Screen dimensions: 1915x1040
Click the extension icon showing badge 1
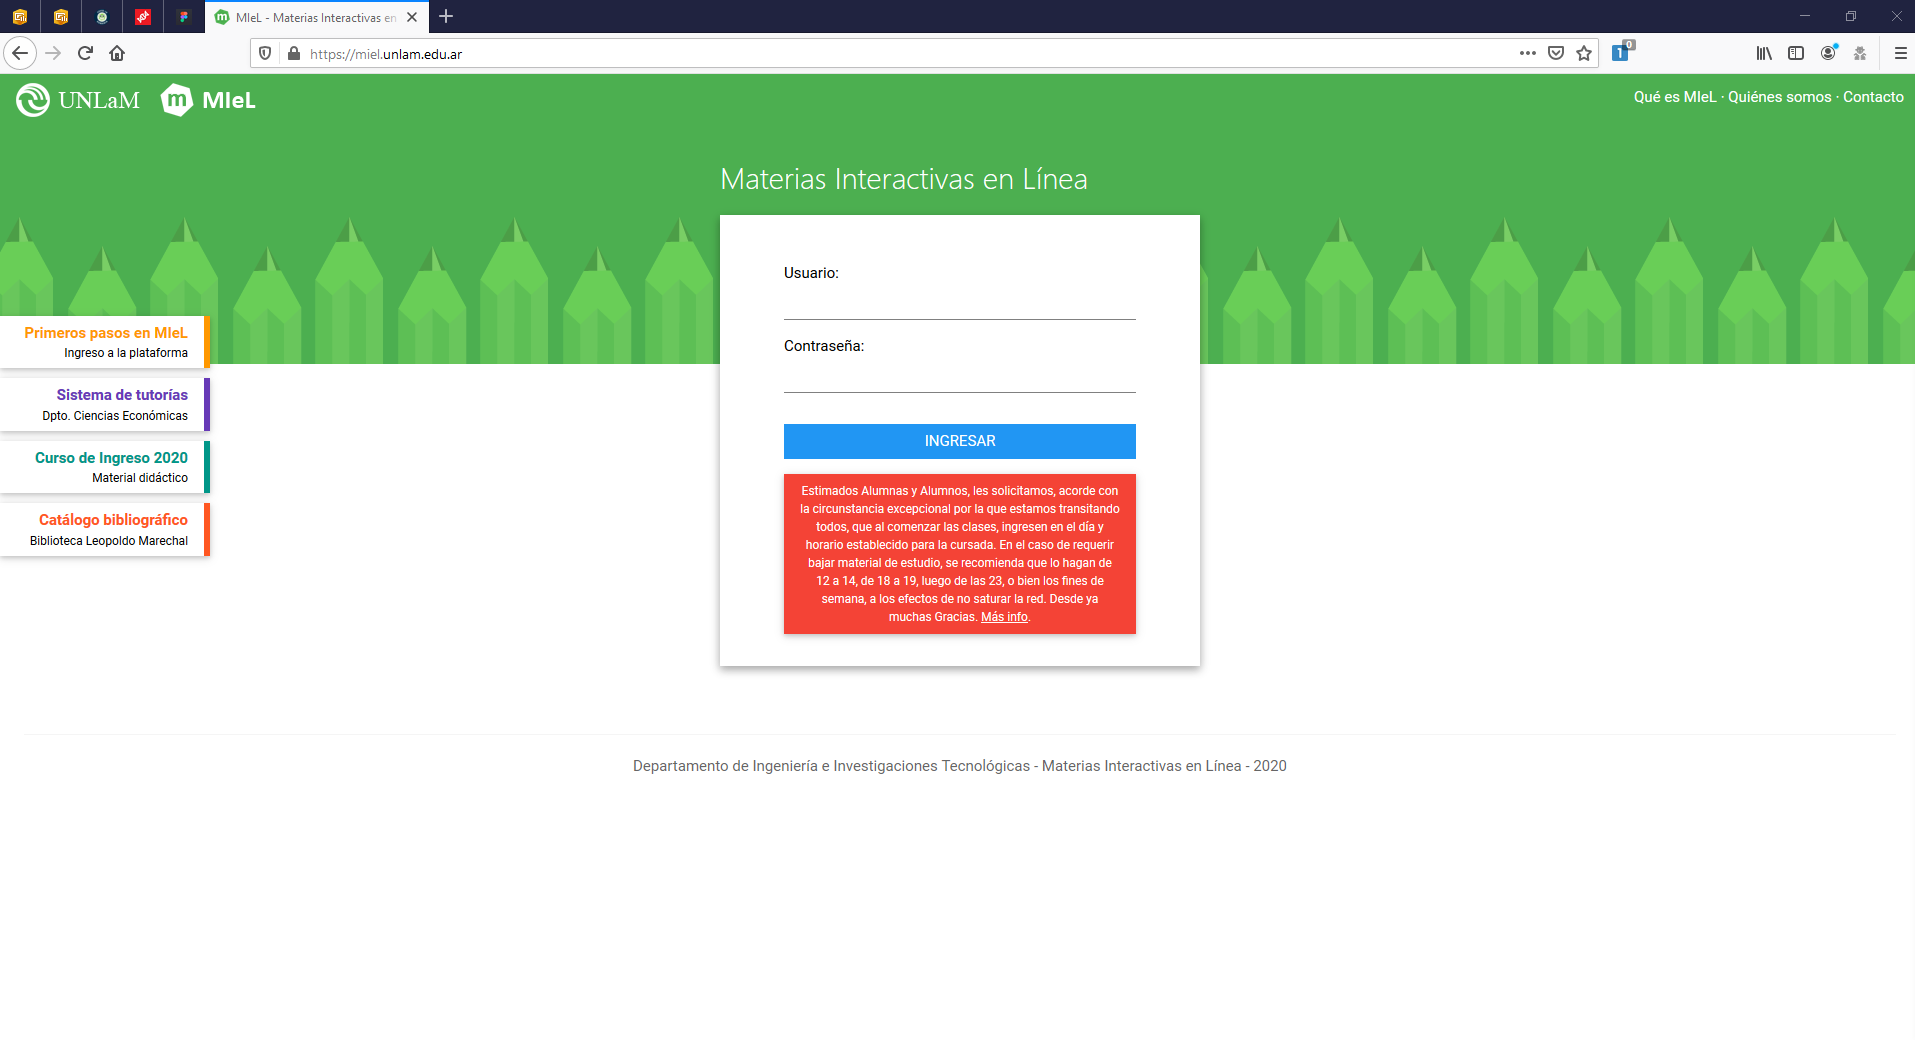(x=1621, y=53)
